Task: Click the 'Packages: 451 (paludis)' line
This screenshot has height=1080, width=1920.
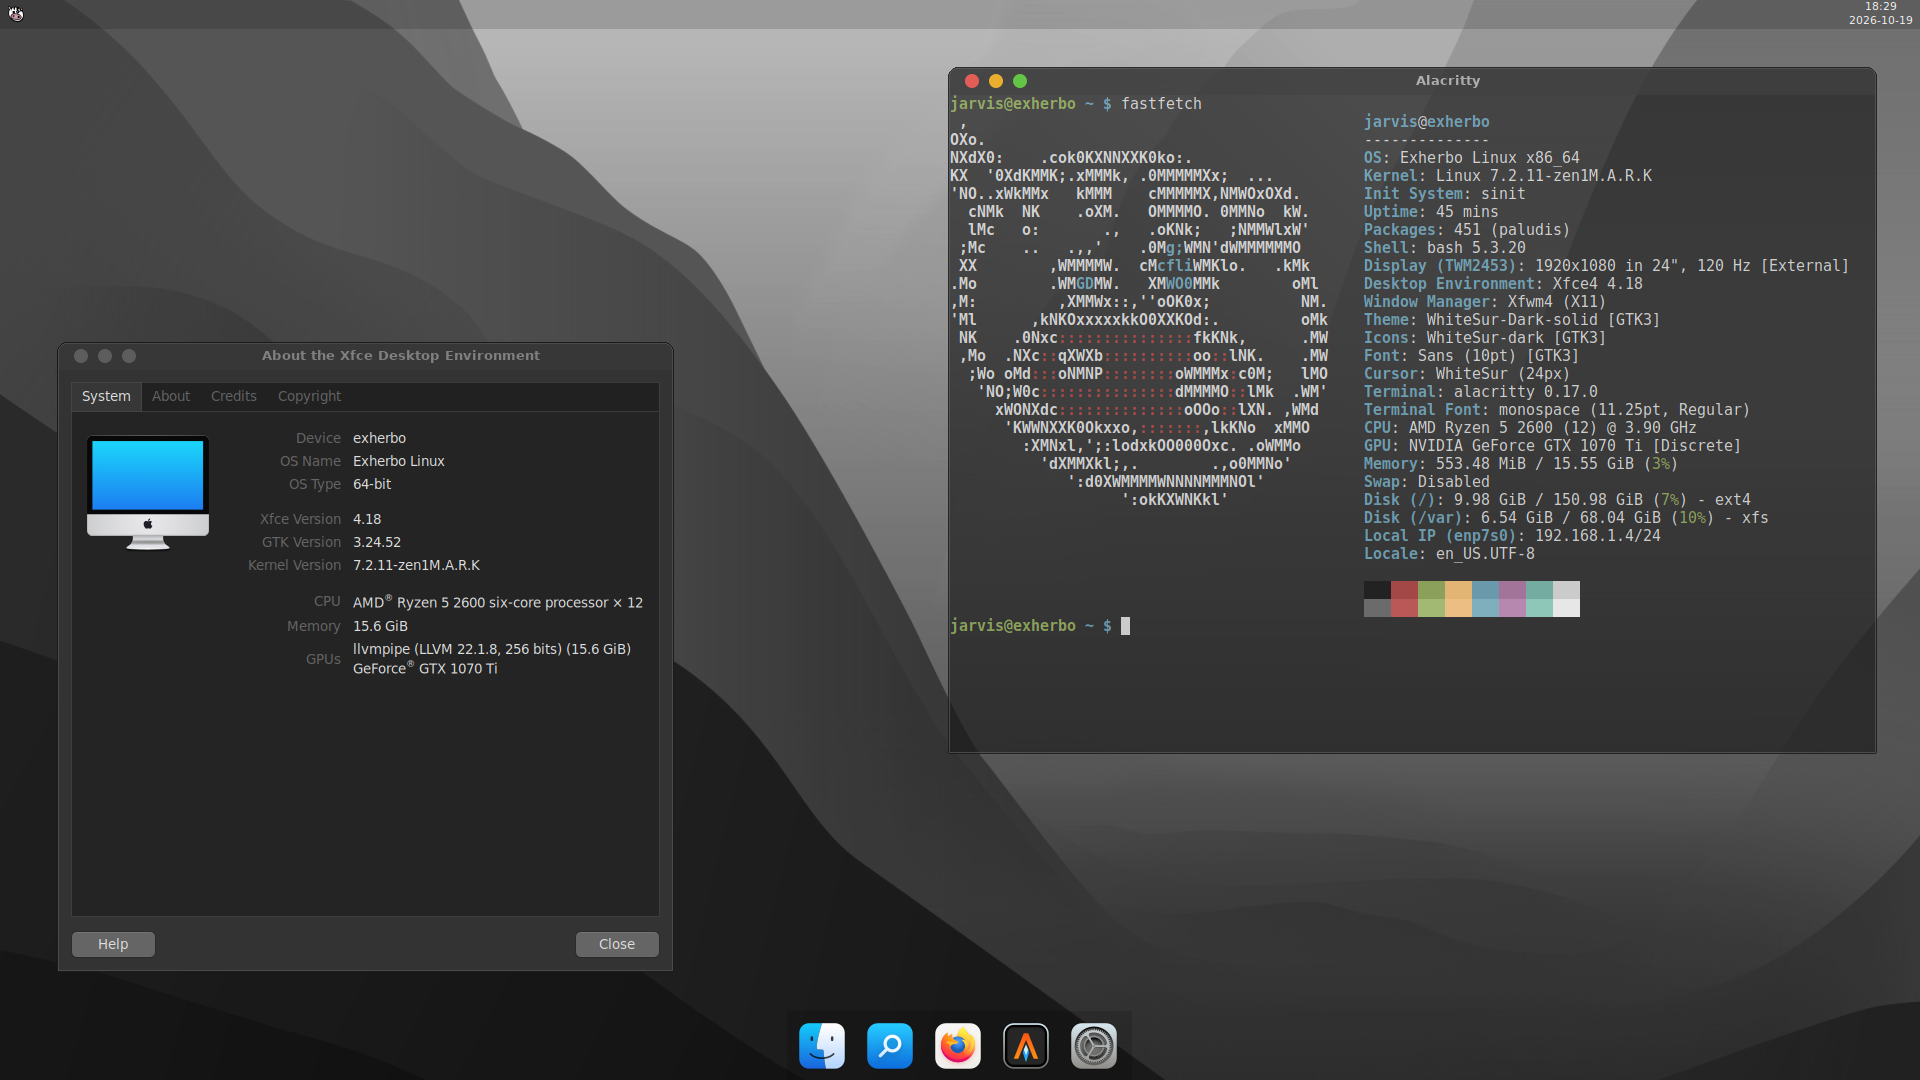Action: [1467, 230]
